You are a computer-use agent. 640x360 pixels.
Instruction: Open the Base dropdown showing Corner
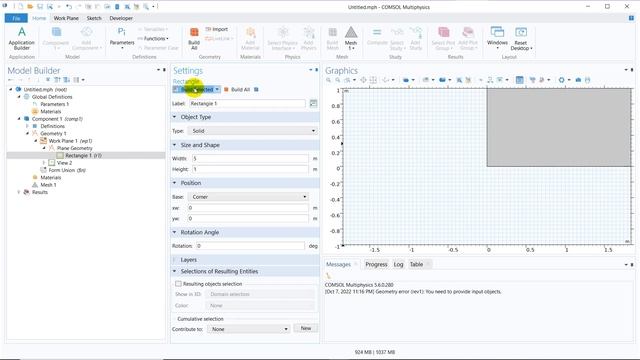[x=248, y=197]
